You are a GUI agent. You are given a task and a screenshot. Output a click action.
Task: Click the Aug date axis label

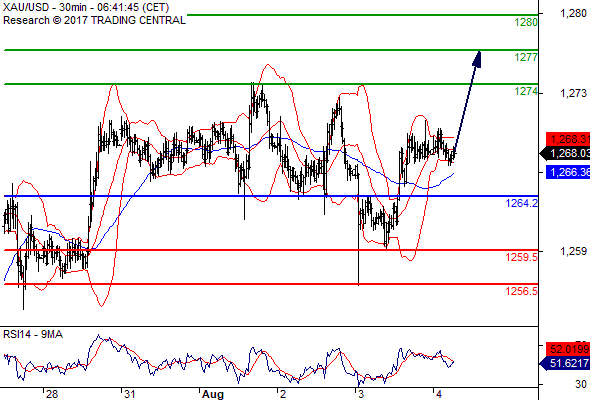point(213,394)
